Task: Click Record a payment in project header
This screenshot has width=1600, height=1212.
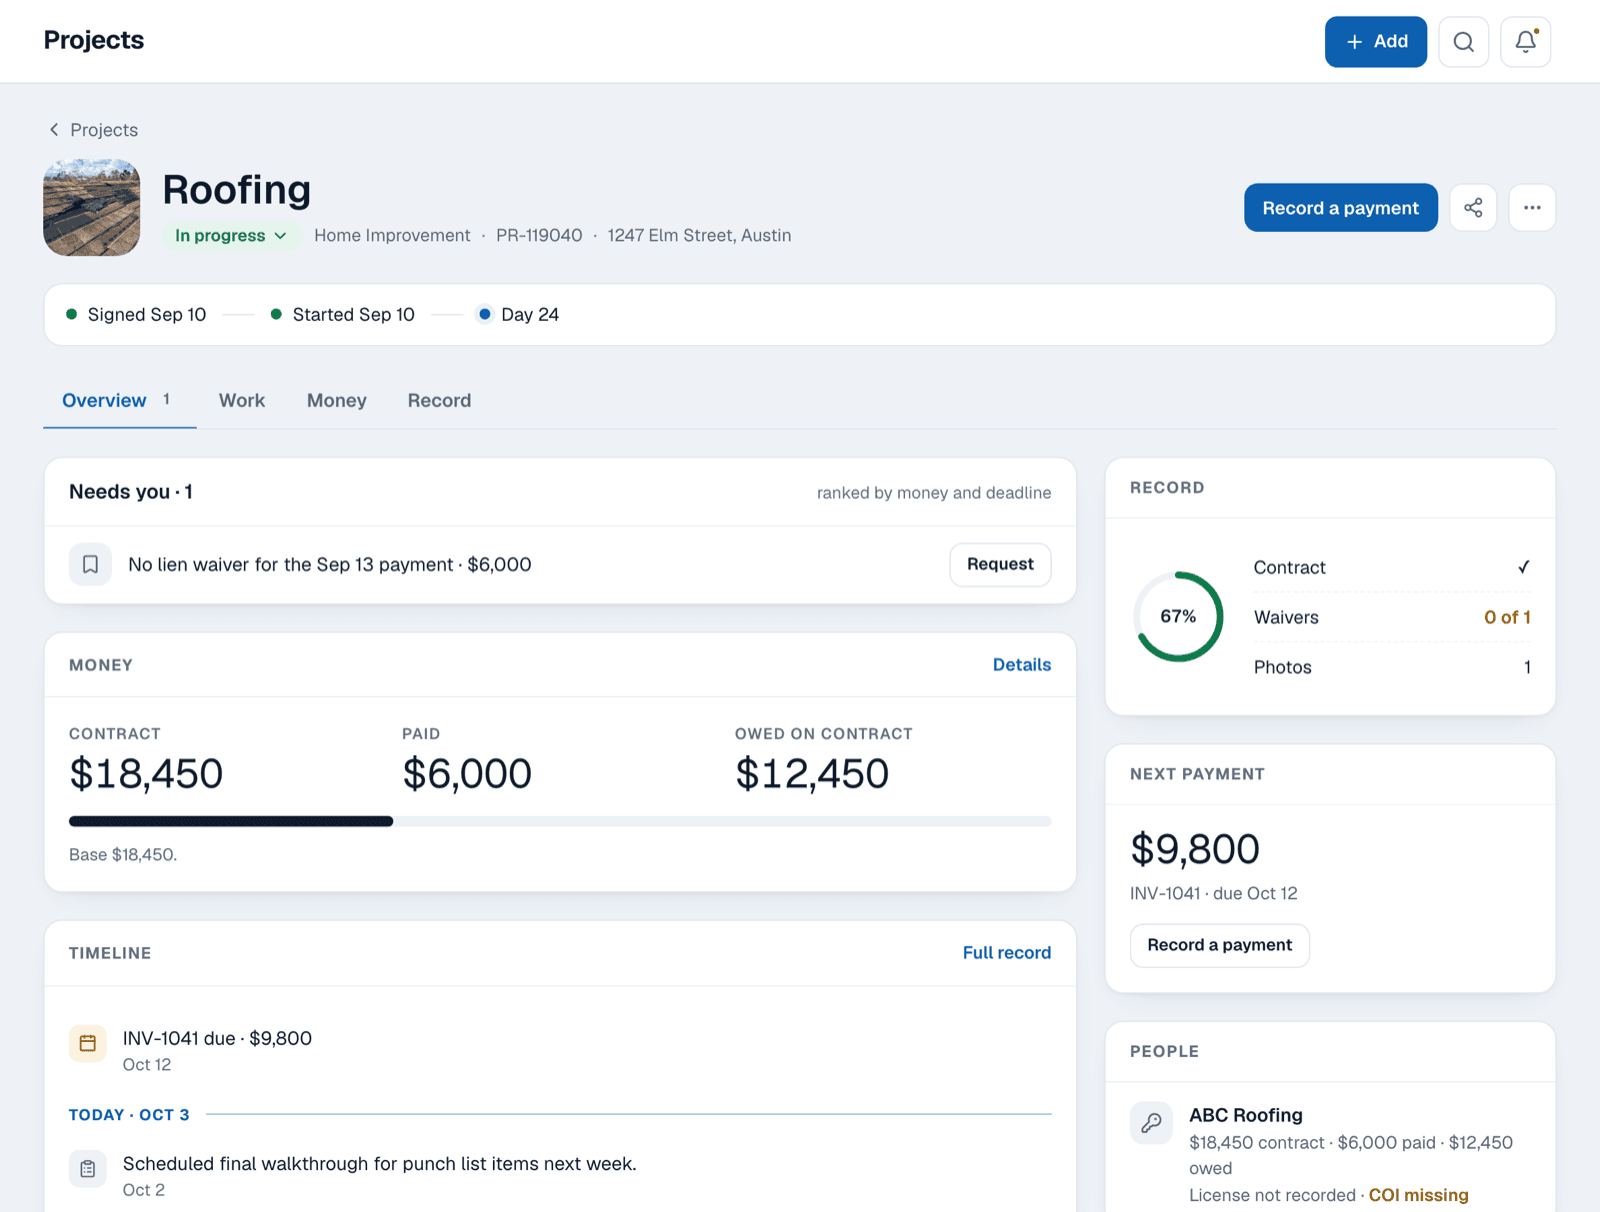Action: (x=1340, y=208)
